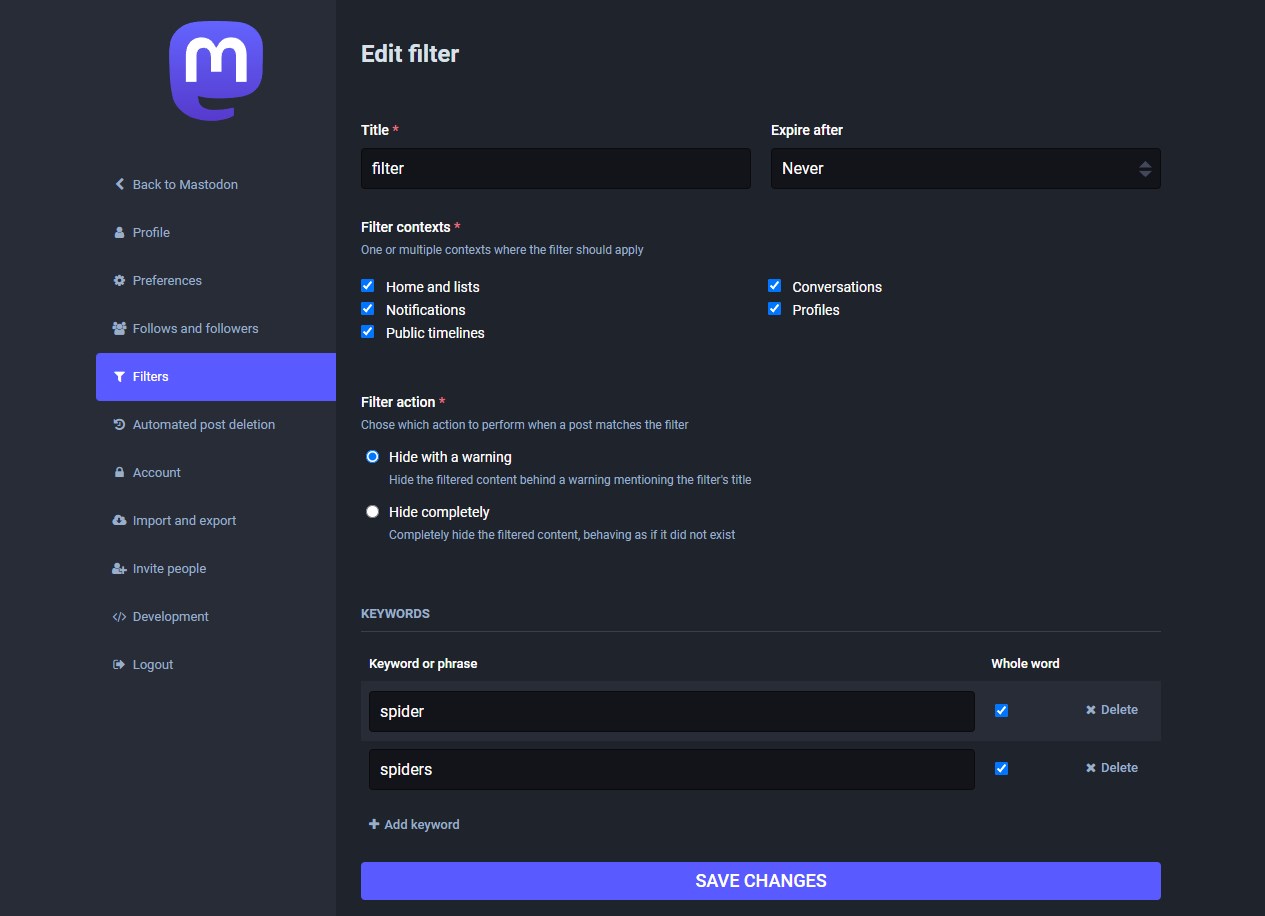Click the X icon in the spiders keyword row
The width and height of the screenshot is (1265, 916).
point(1091,768)
